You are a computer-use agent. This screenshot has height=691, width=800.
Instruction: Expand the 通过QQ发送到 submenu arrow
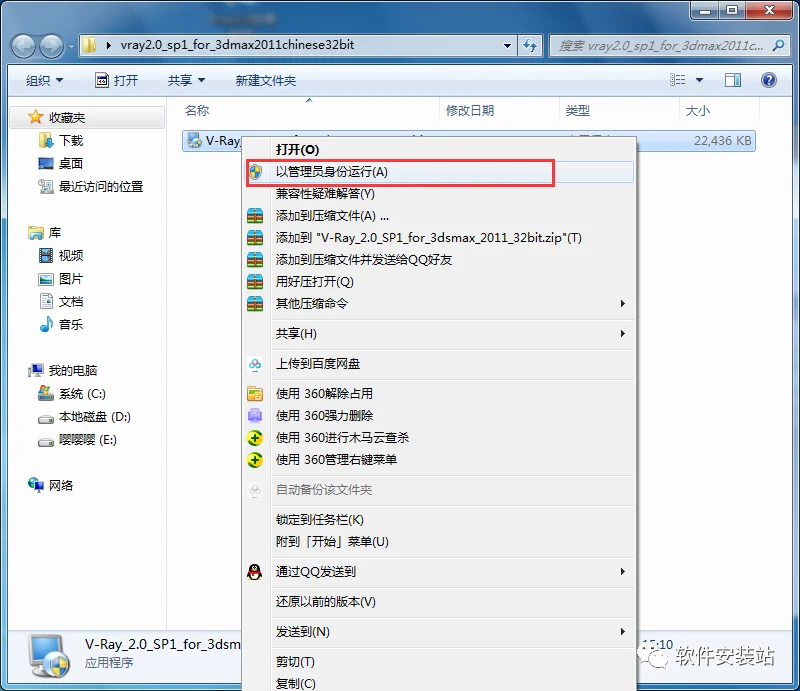(x=622, y=572)
